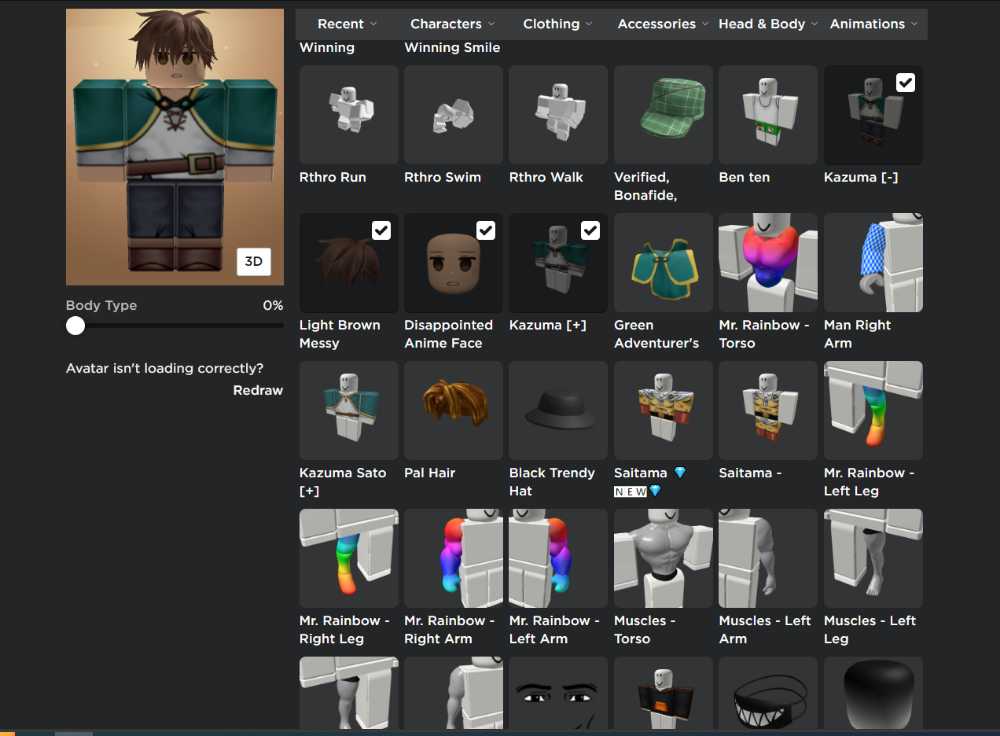Click the Winning Smile item label

452,48
